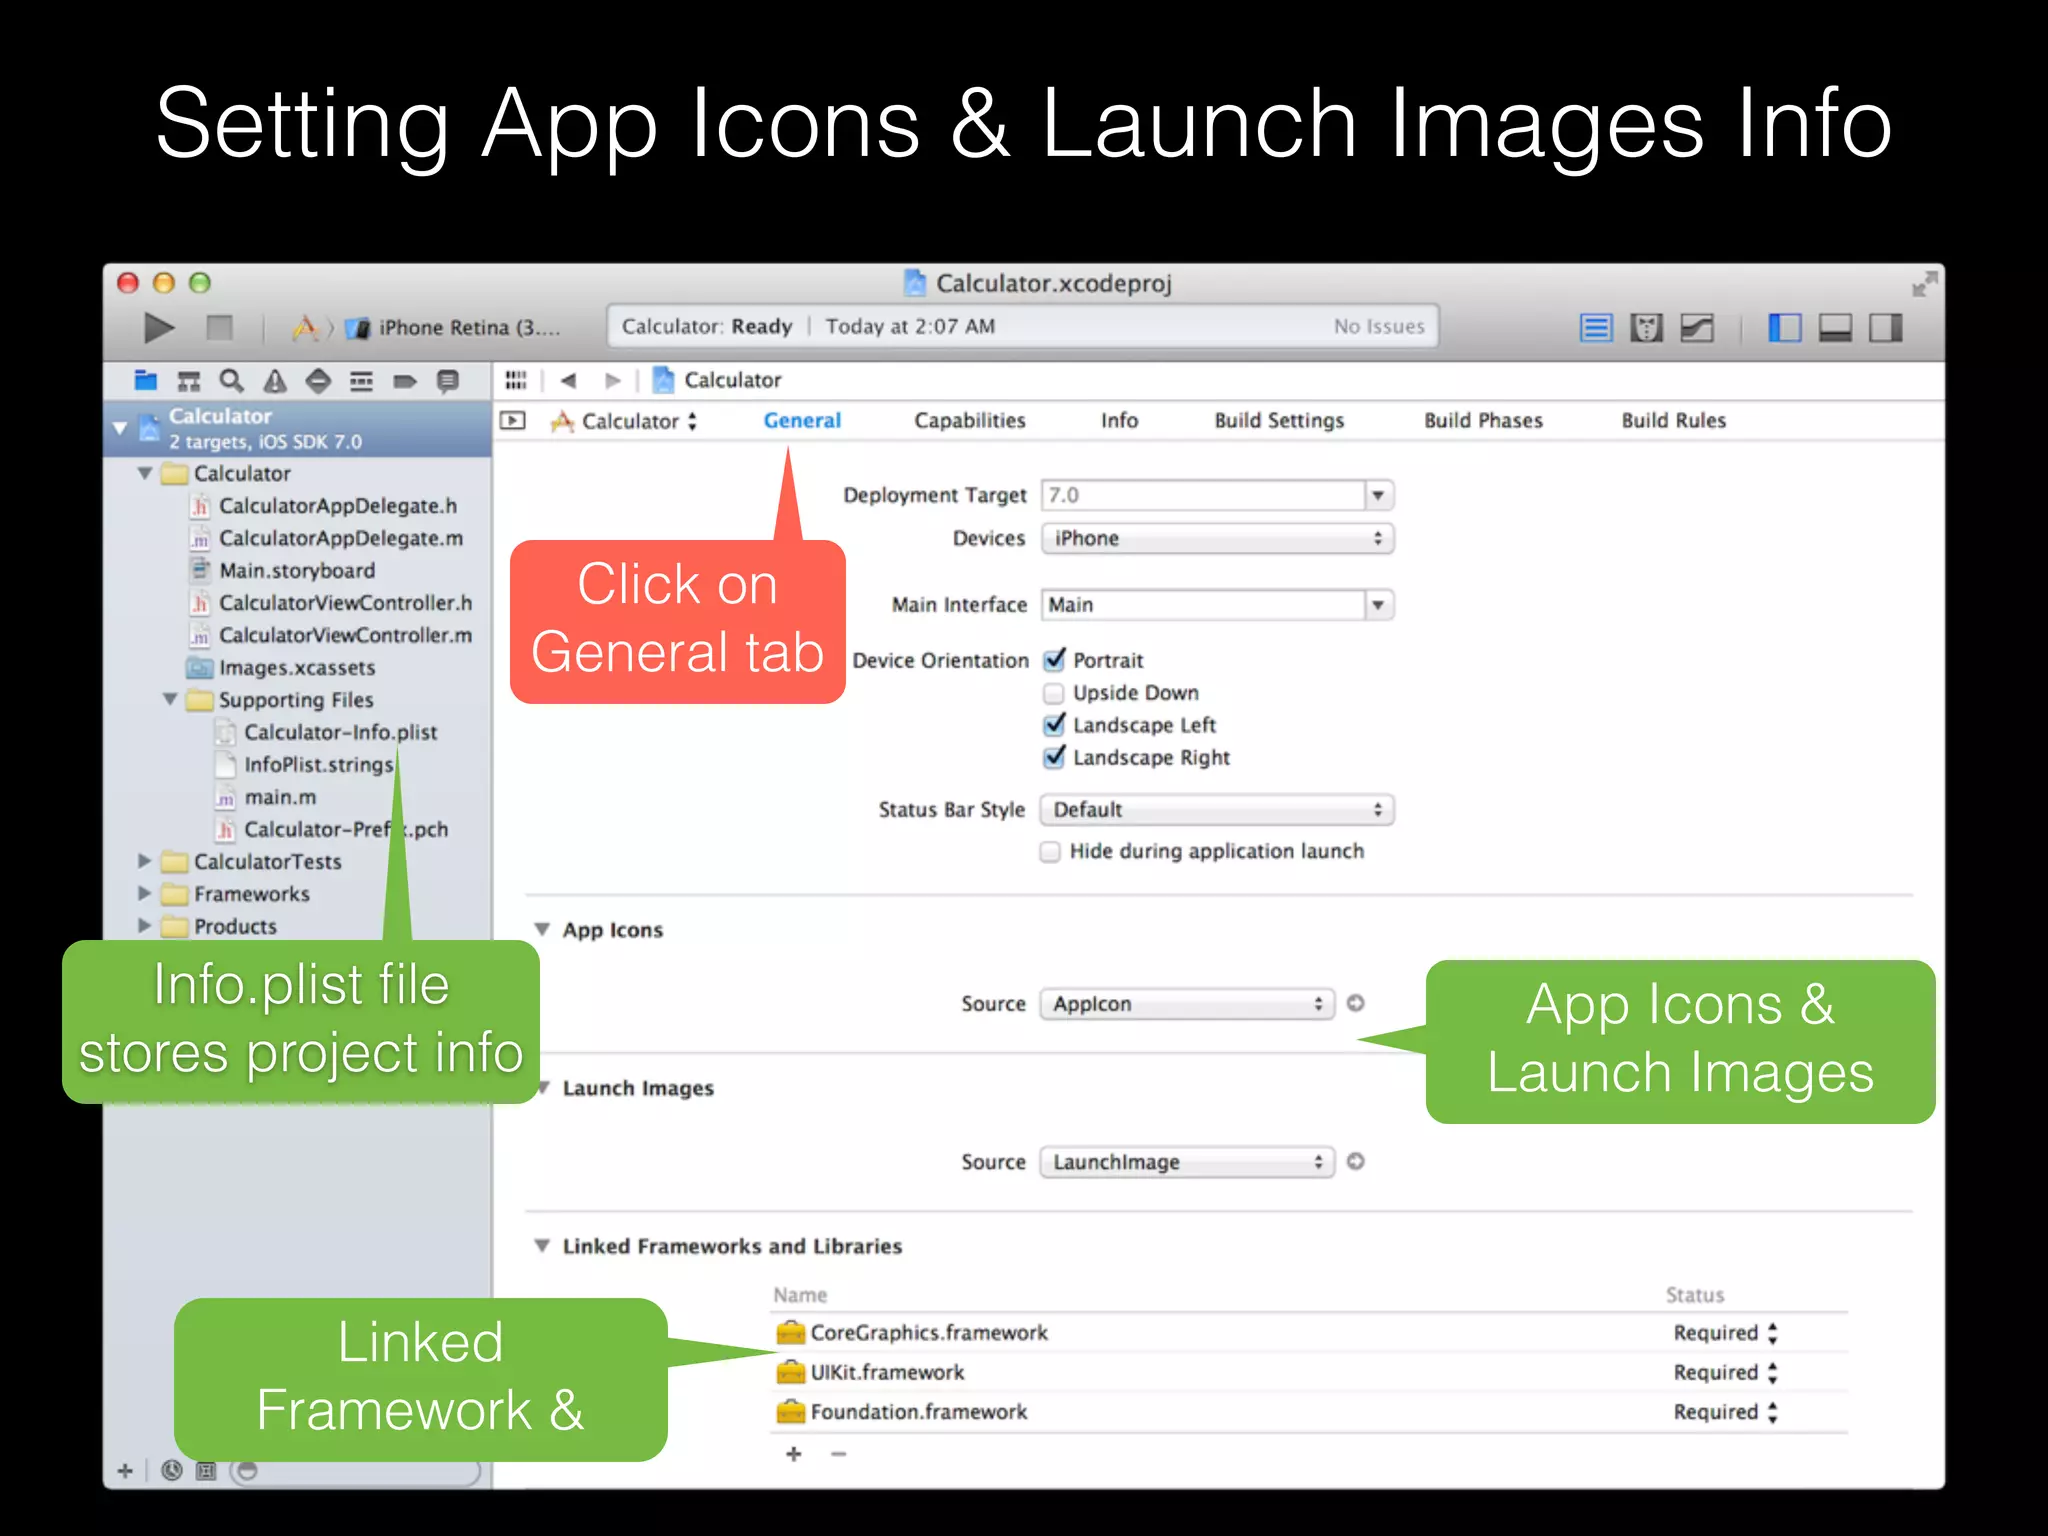Viewport: 2048px width, 1536px height.
Task: Click the arrow next to LaunchImage source
Action: pyautogui.click(x=1356, y=1161)
